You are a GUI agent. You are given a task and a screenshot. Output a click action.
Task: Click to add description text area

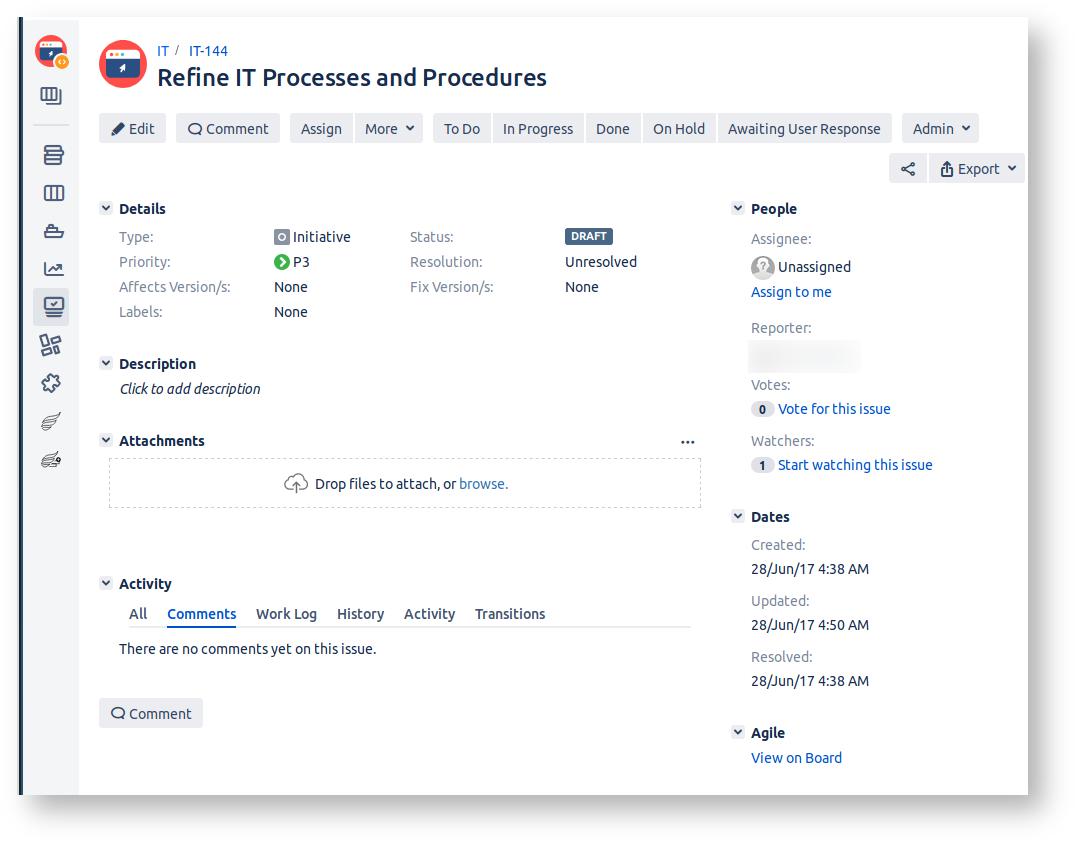190,389
